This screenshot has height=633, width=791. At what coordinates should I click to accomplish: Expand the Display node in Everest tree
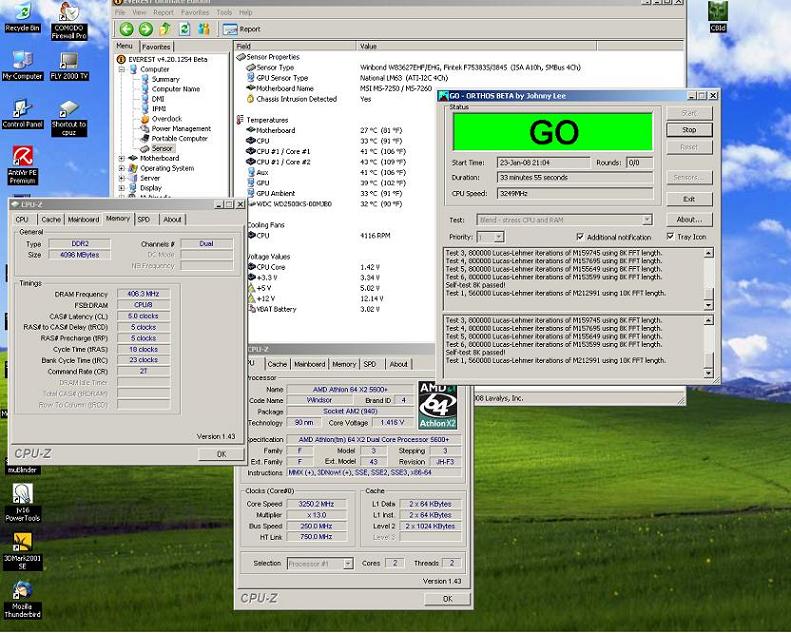click(x=122, y=188)
